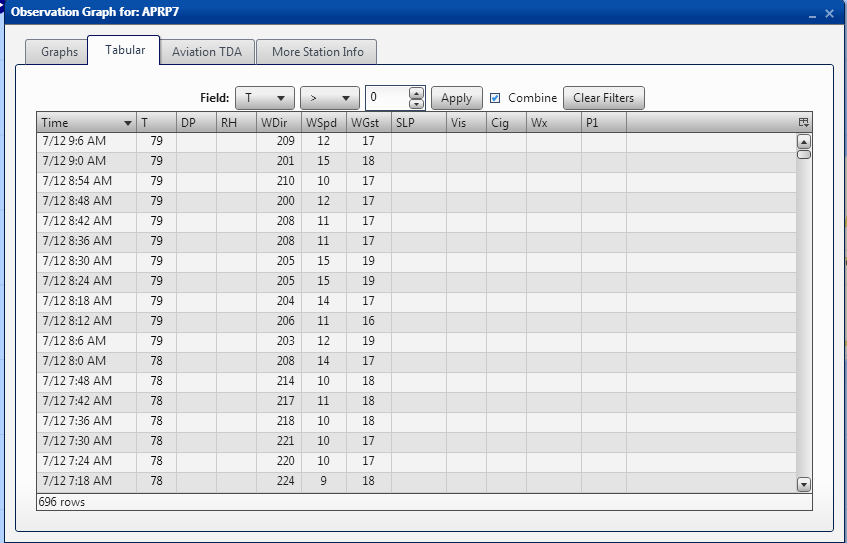Click the Clear Filters button
847x543 pixels.
[604, 98]
